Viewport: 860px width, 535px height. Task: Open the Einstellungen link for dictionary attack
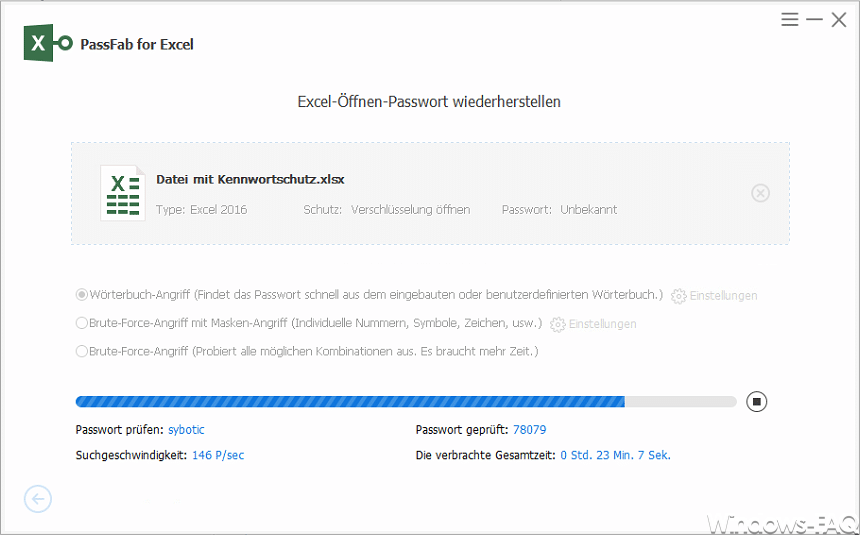coord(723,296)
